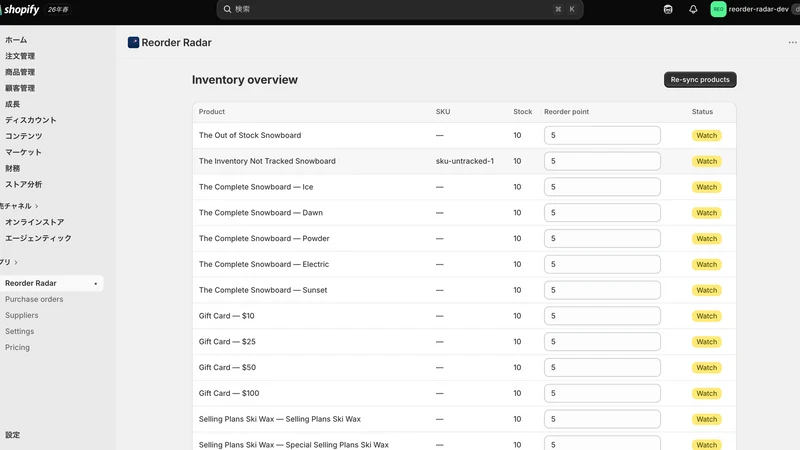Viewport: 800px width, 450px height.
Task: Open the reorder-radar-dev store avatar
Action: [x=718, y=9]
